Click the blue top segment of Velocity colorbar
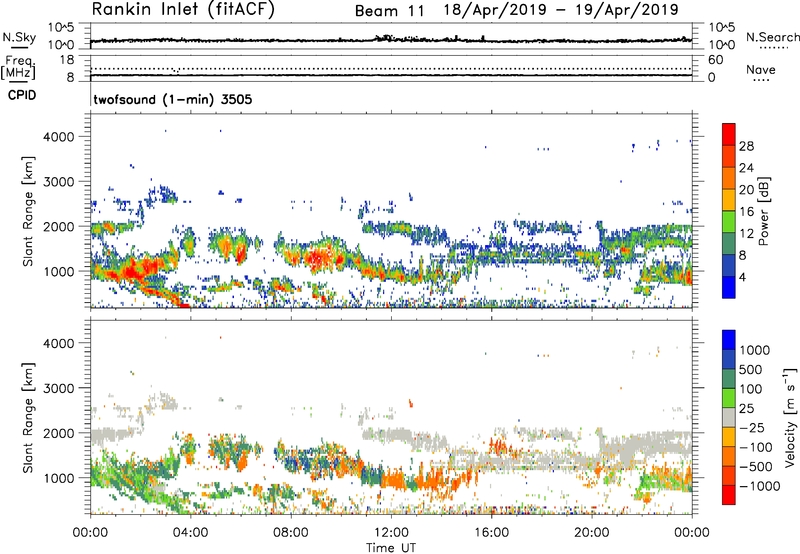The height and width of the screenshot is (554, 800). [729, 340]
